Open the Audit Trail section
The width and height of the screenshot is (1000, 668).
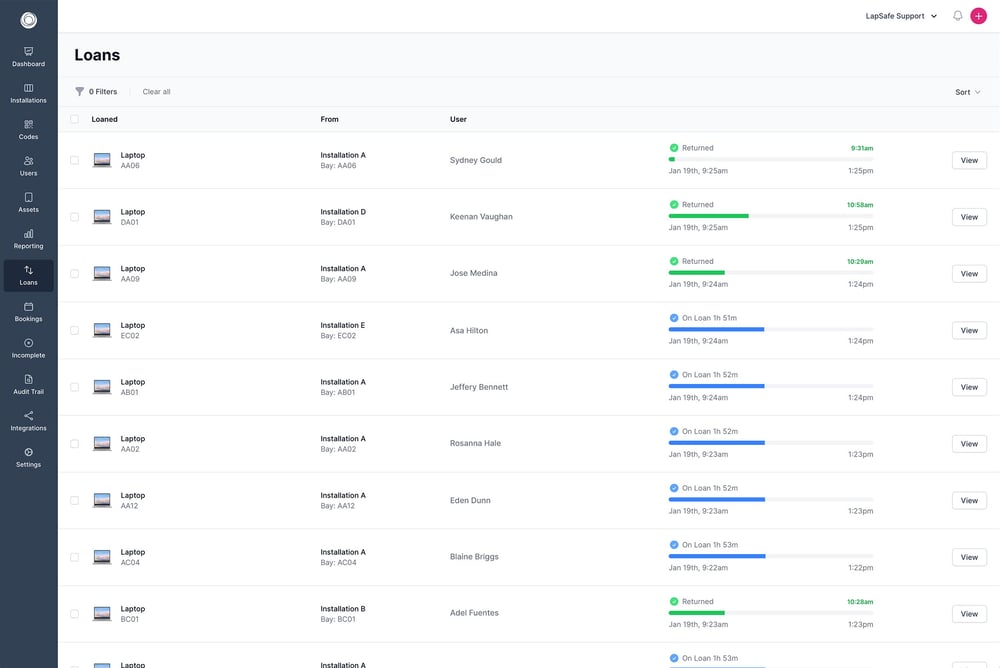click(28, 385)
